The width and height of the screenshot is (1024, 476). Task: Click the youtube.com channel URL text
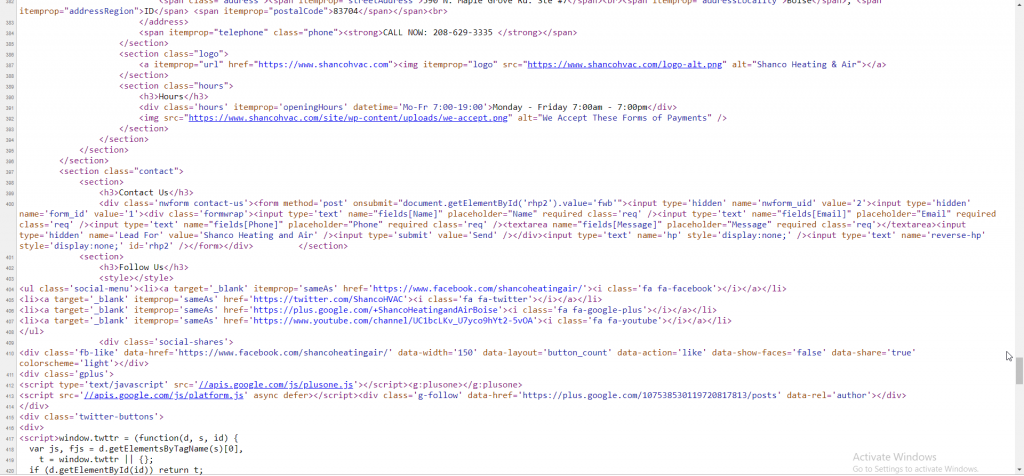395,321
